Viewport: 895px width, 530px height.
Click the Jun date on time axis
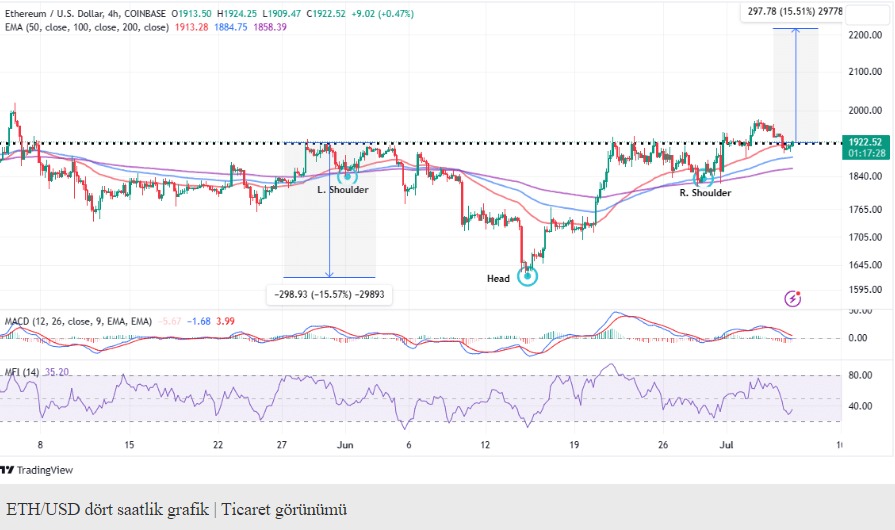(345, 445)
